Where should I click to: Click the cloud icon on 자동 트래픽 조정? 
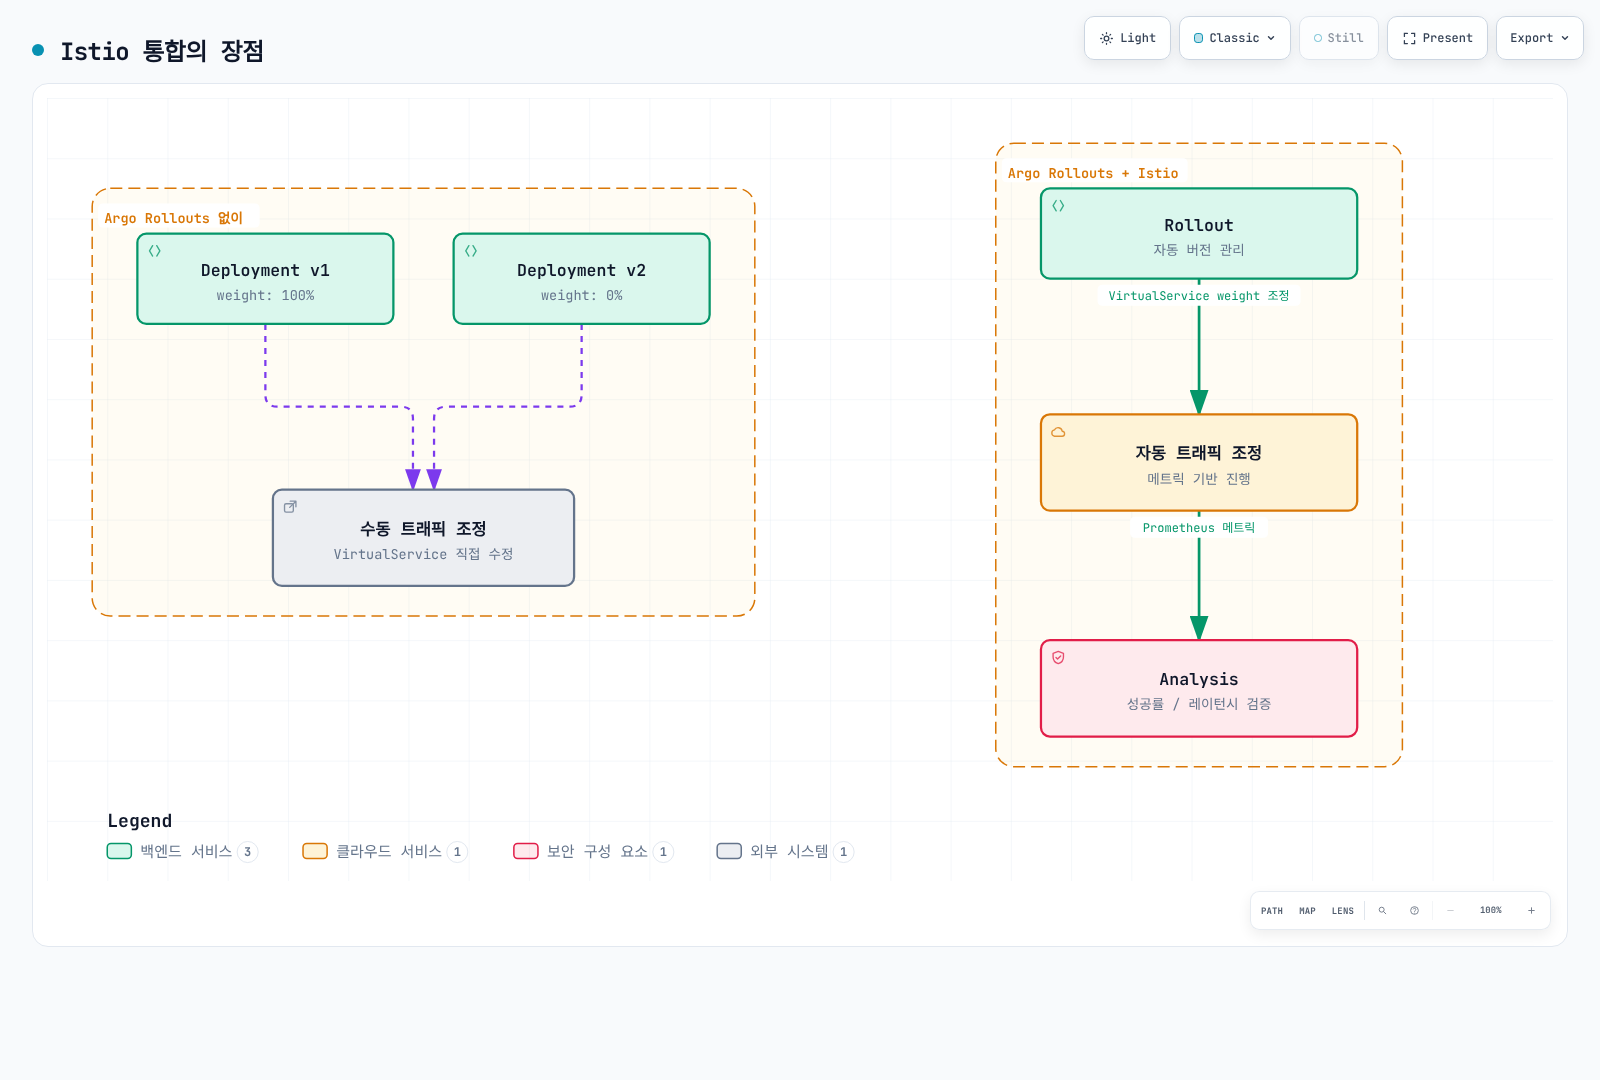pos(1058,432)
